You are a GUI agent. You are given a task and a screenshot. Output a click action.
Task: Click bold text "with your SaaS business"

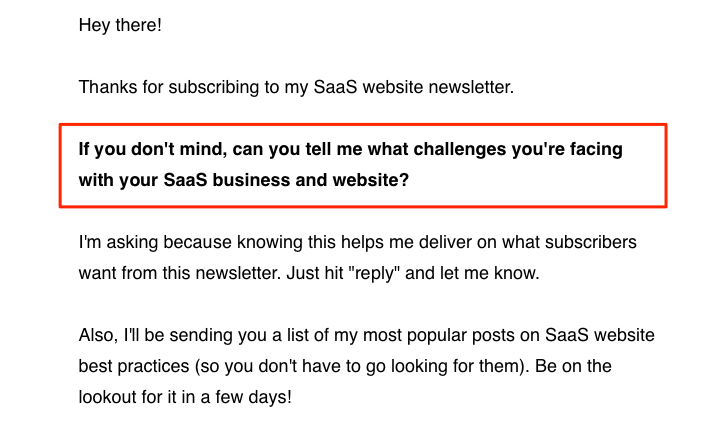coord(185,180)
